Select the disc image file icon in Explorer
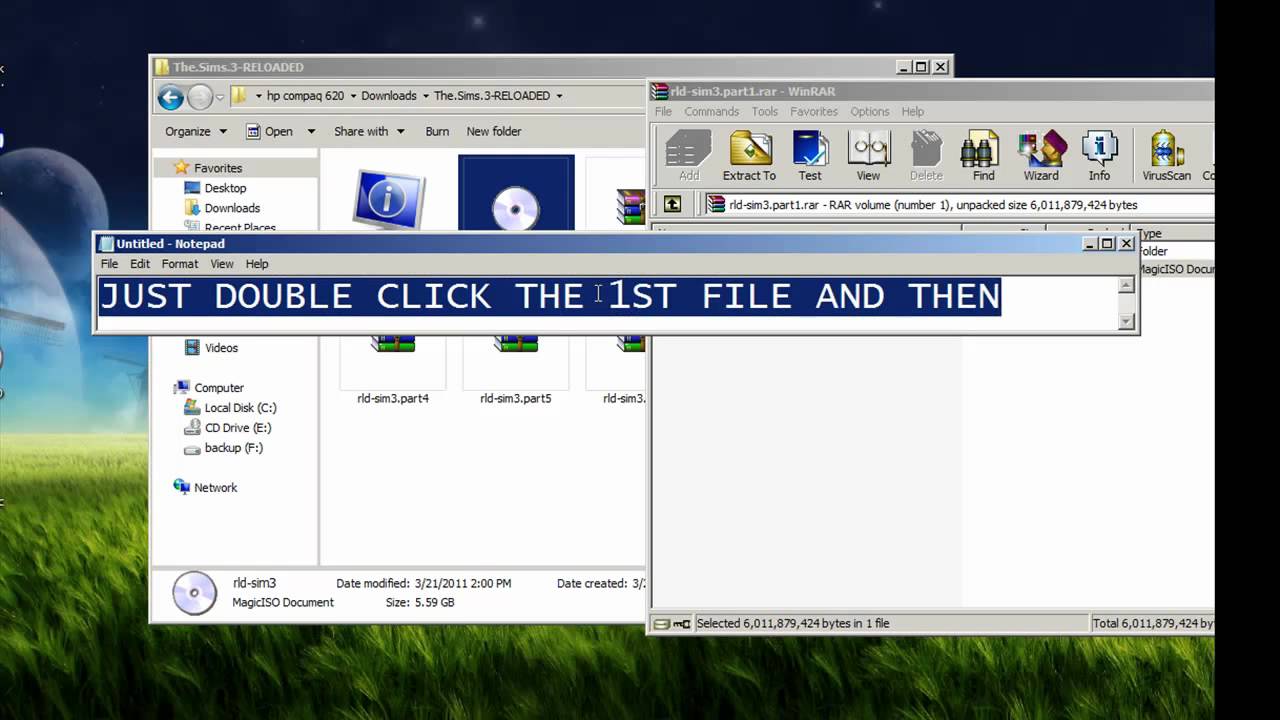Viewport: 1280px width, 720px height. pos(516,193)
